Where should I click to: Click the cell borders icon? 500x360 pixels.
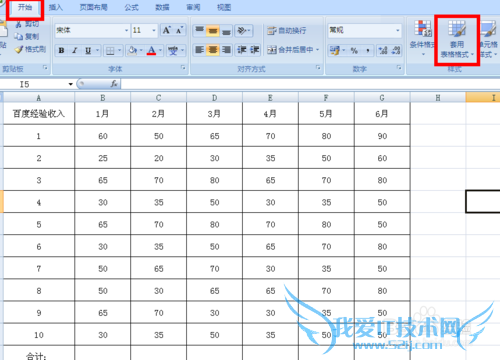(x=110, y=50)
